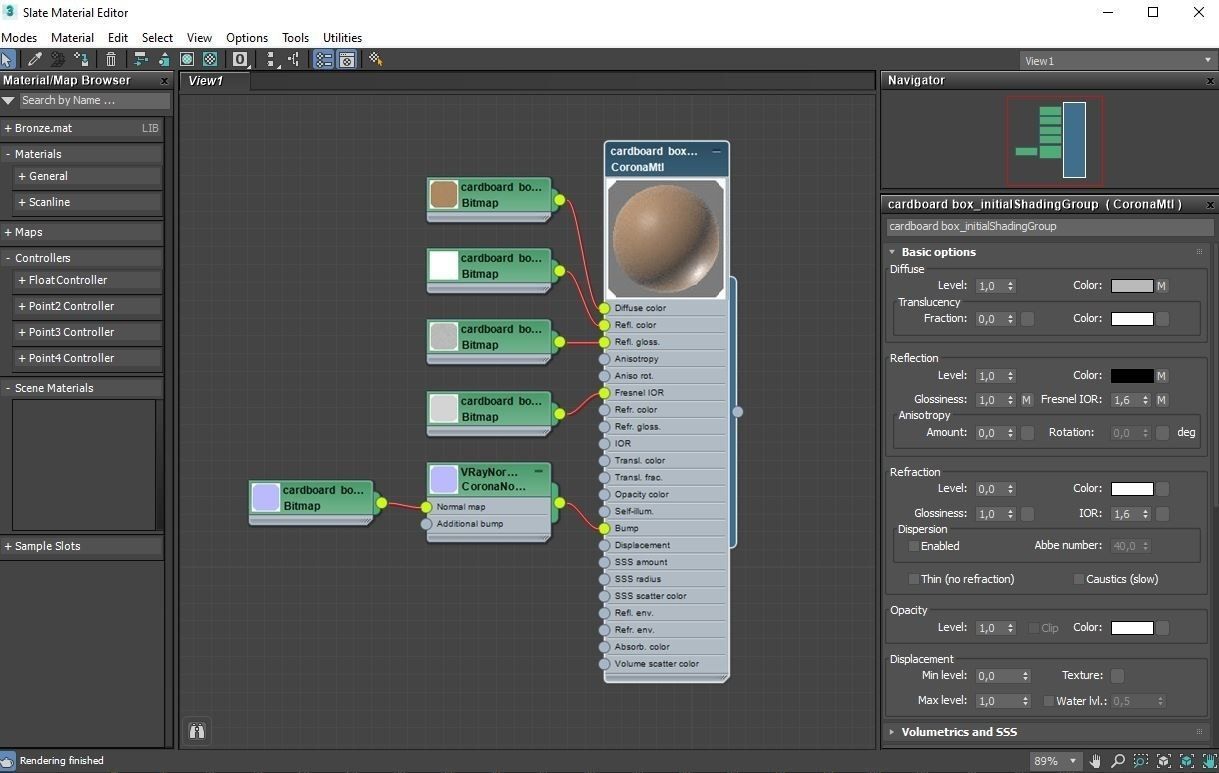
Task: Expand General materials subgroup
Action: point(21,176)
